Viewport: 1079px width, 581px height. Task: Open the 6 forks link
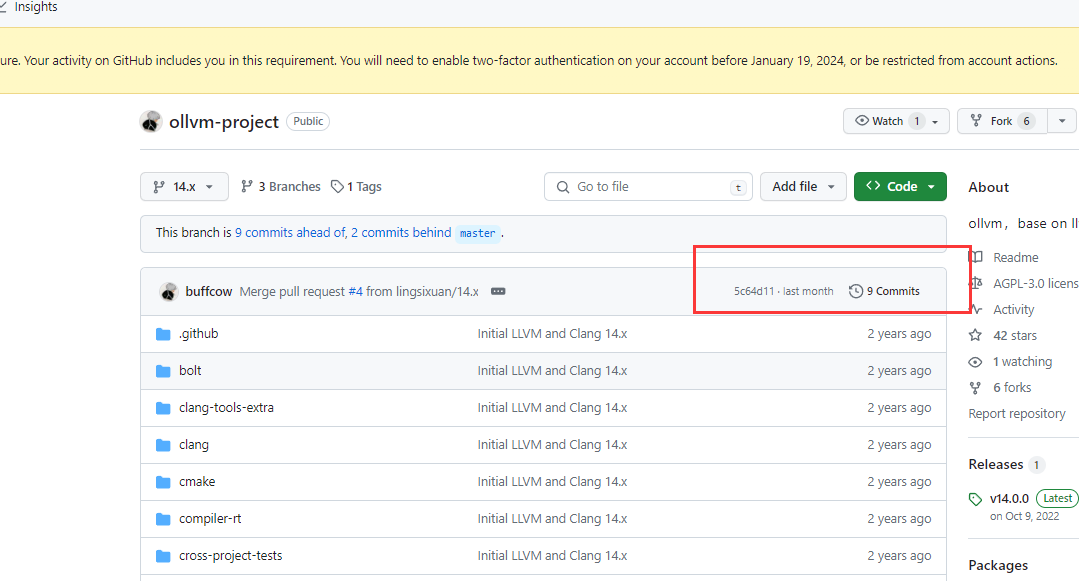pos(1012,388)
